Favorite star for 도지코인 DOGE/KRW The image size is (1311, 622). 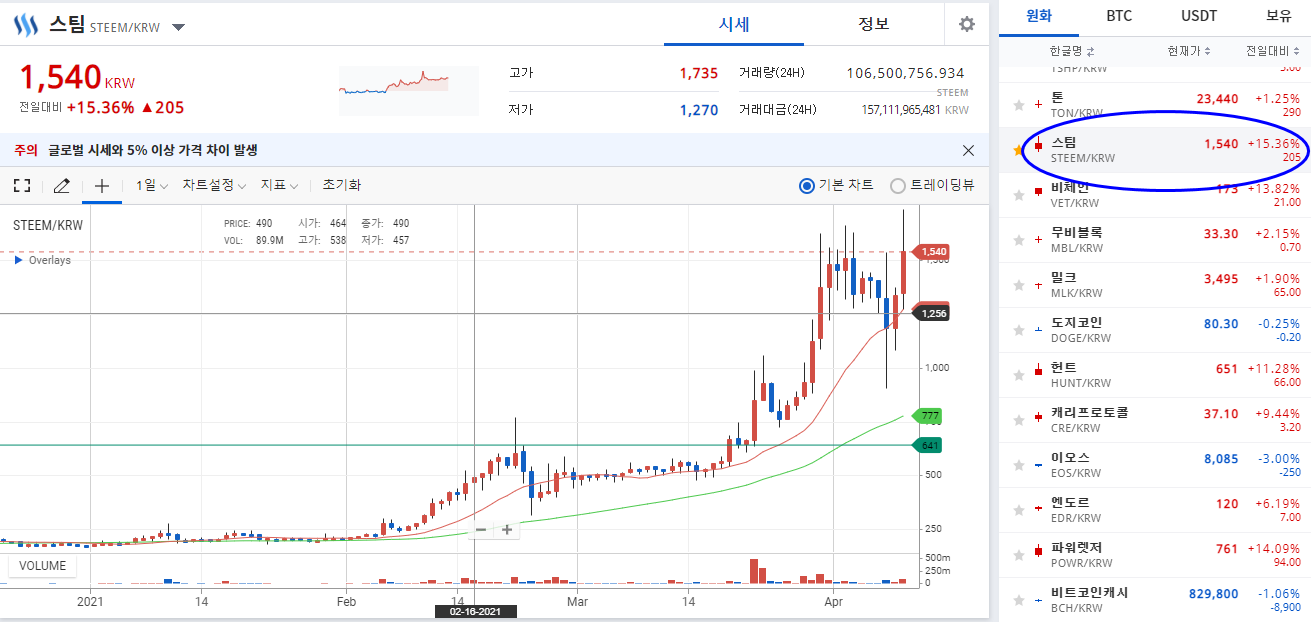click(1019, 329)
